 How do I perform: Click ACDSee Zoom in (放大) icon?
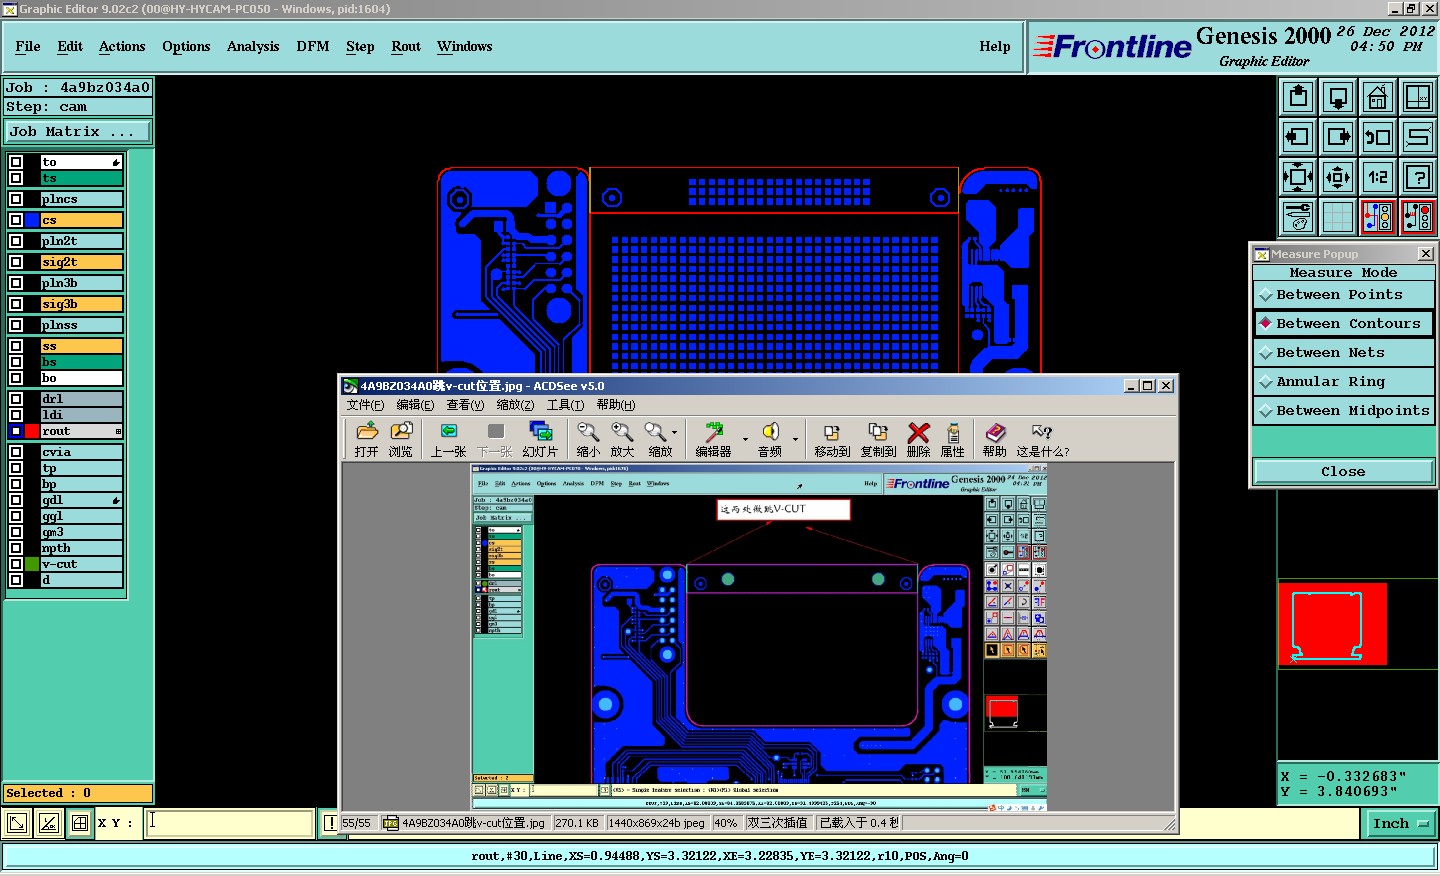tap(622, 439)
